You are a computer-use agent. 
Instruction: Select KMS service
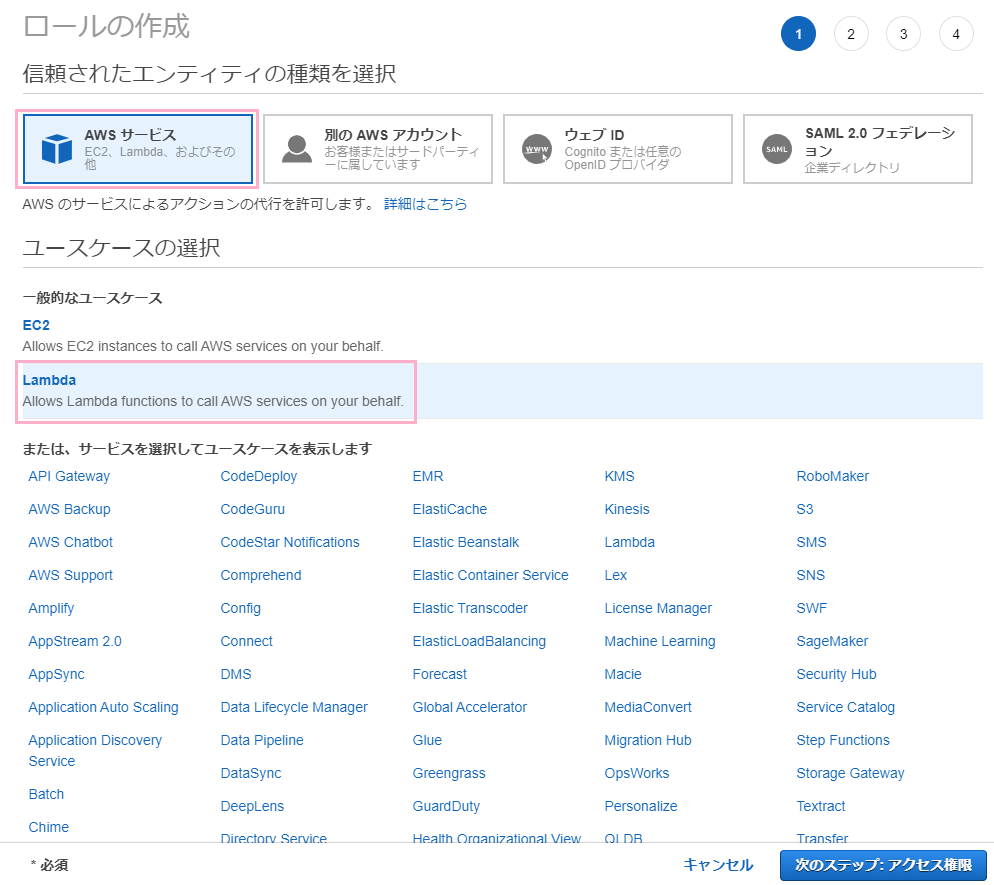tap(619, 476)
